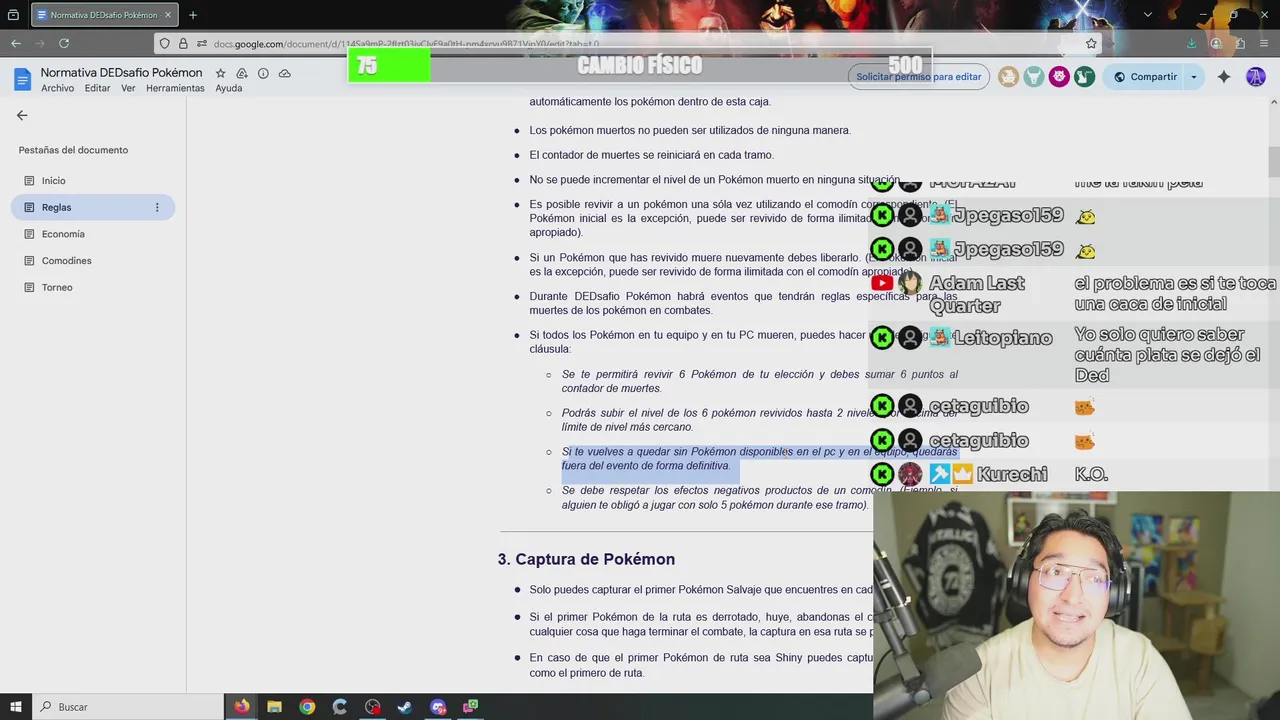Click the document vertical scrollbar

coord(1273,160)
